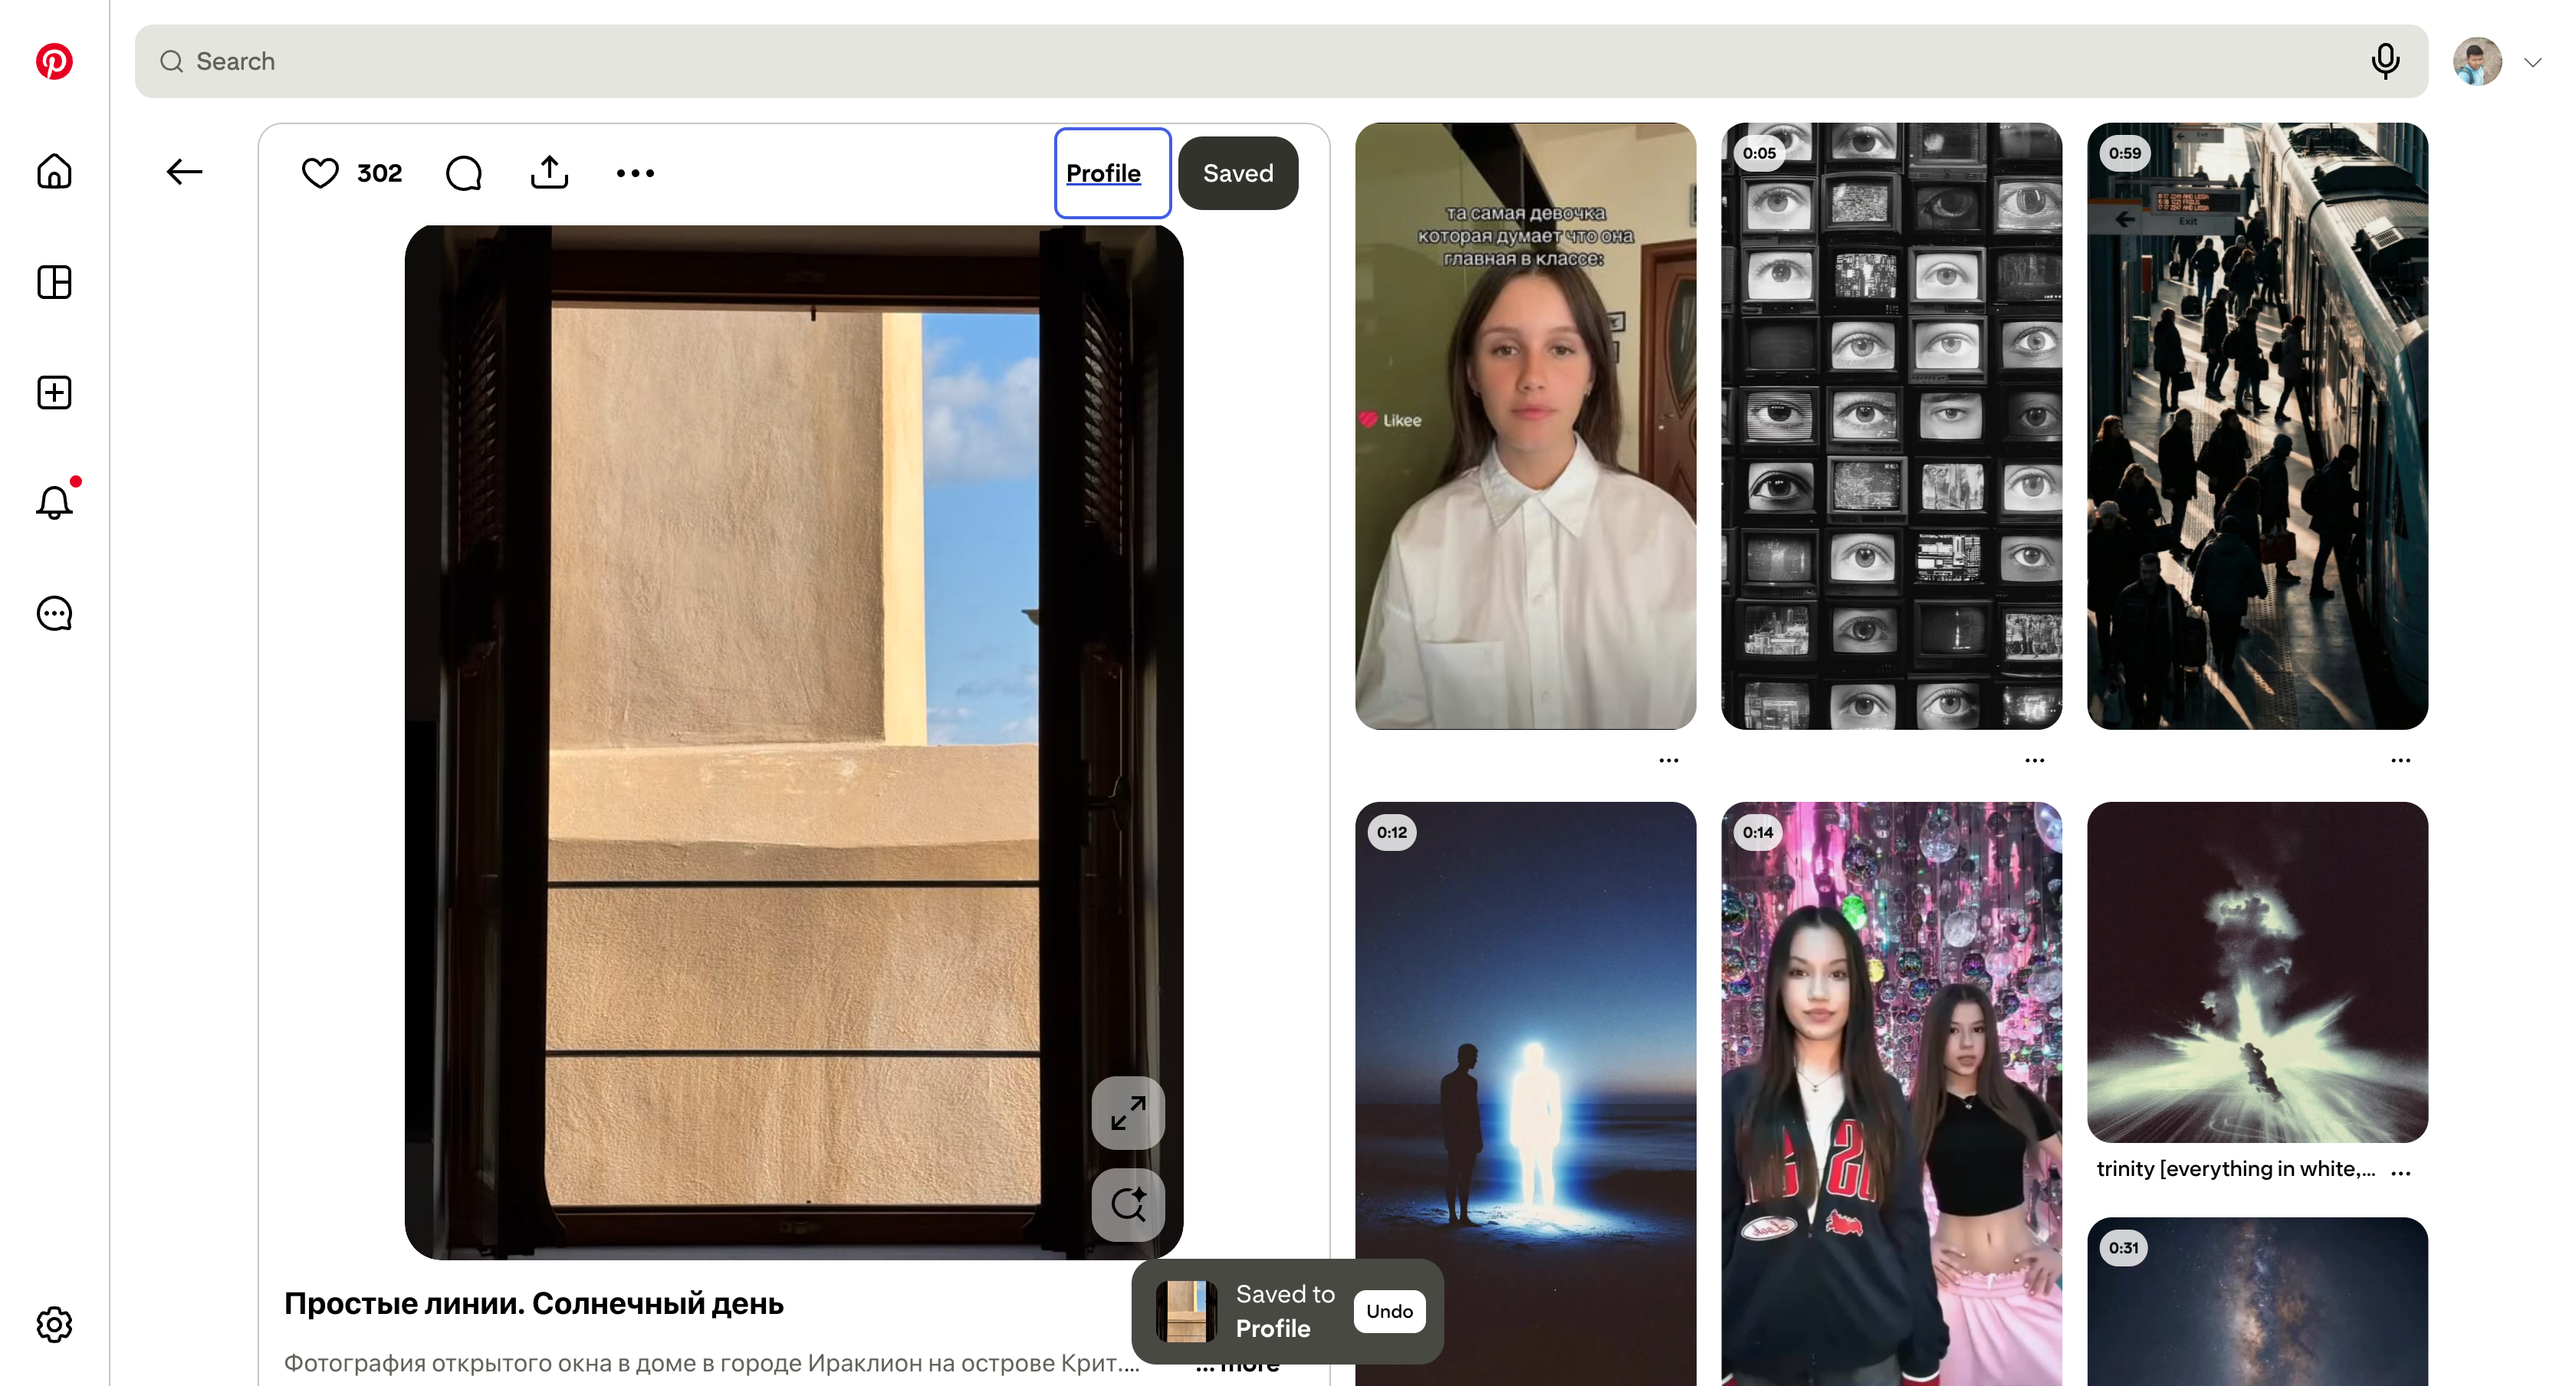Image resolution: width=2576 pixels, height=1386 pixels.
Task: Open the black-and-white eyes on TVs pin
Action: tap(1891, 426)
